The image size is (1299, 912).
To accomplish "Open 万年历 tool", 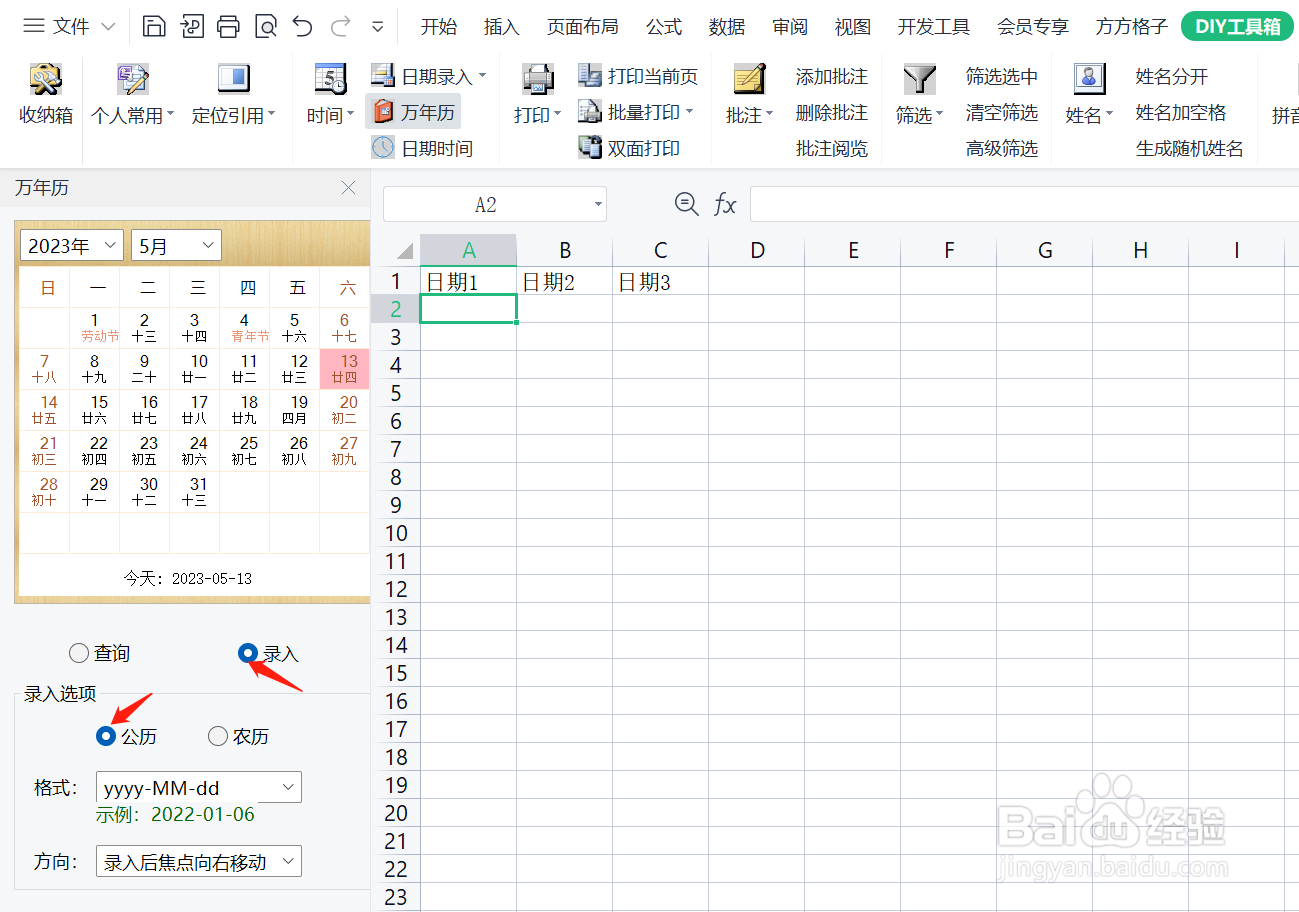I will (415, 112).
